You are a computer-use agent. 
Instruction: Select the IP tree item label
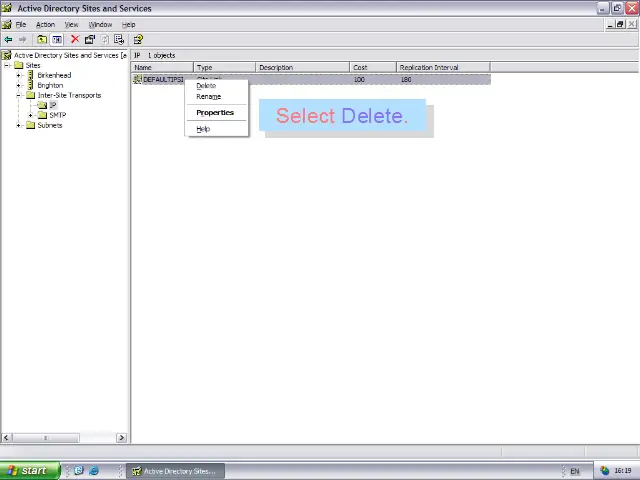[53, 105]
